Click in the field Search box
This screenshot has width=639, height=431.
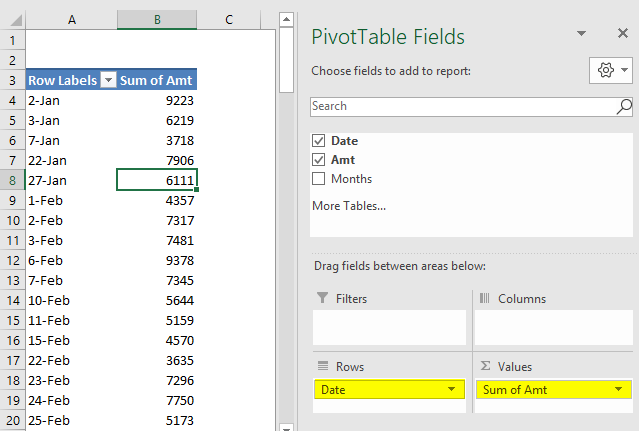click(x=460, y=106)
